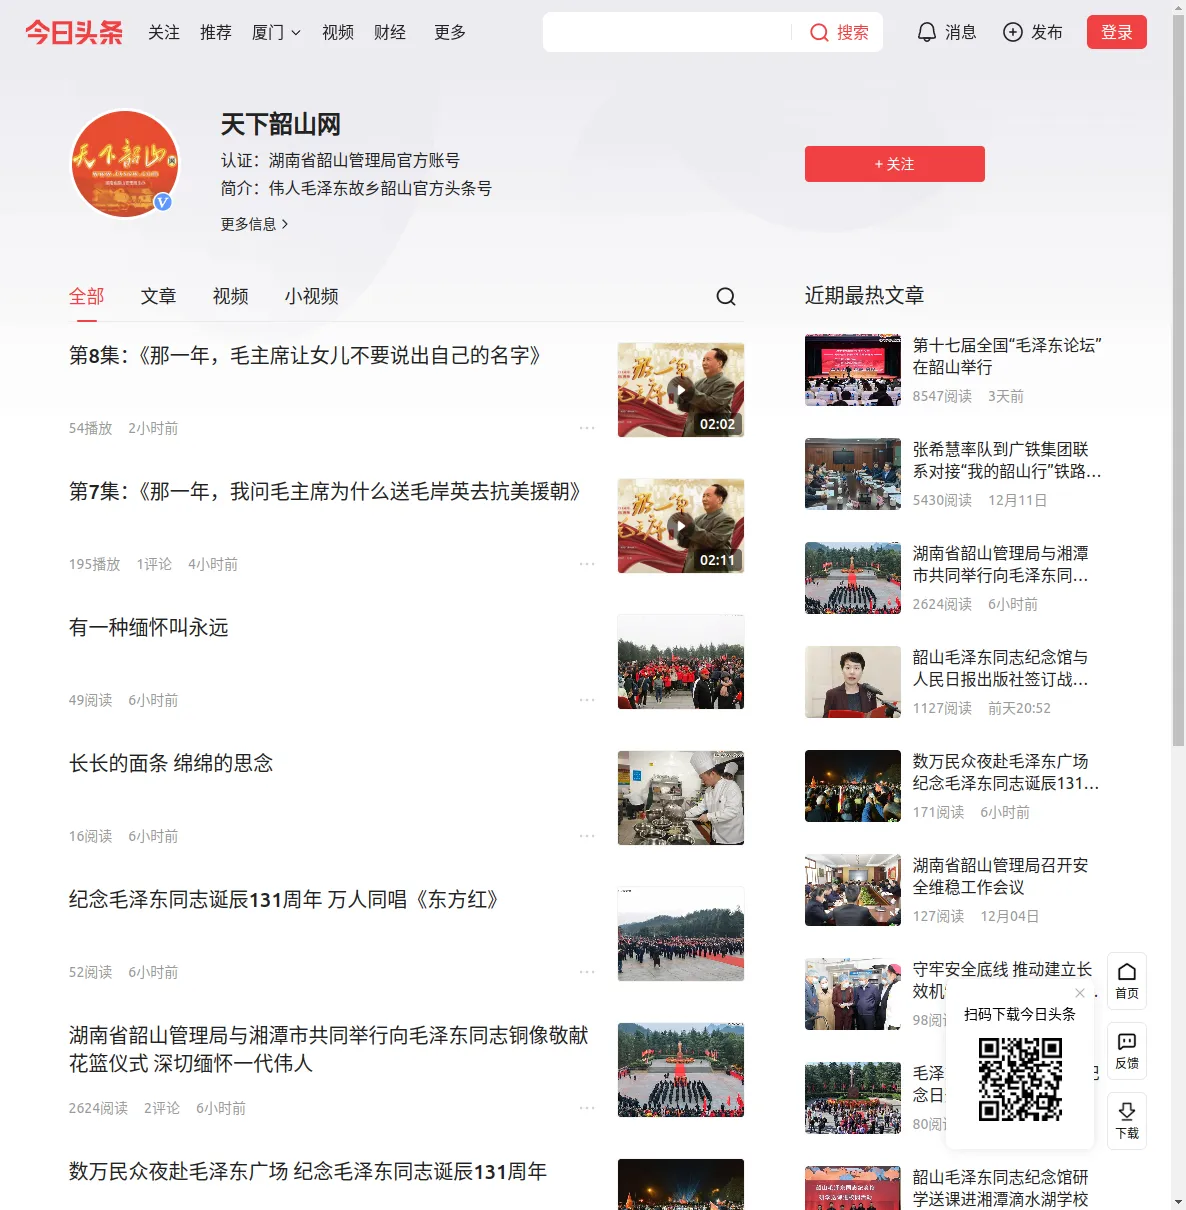Click the verified V badge on avatar
The height and width of the screenshot is (1210, 1186).
click(x=163, y=202)
